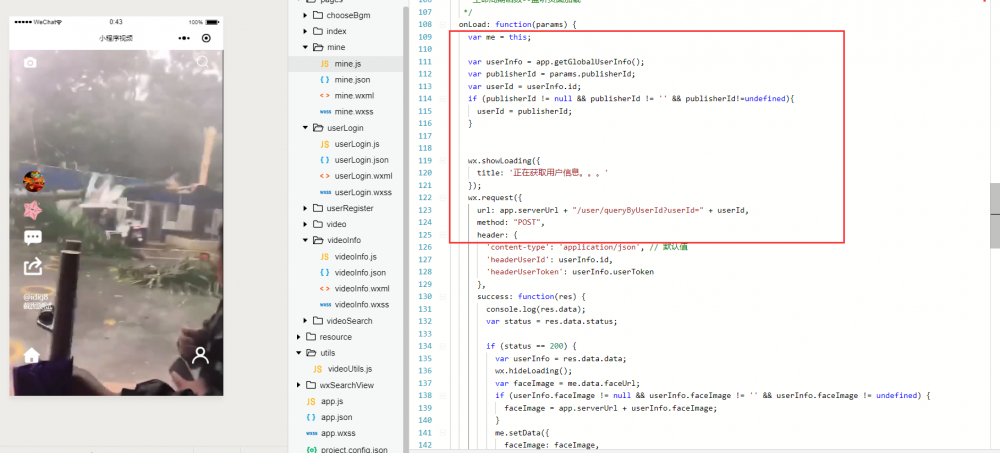This screenshot has height=453, width=1000.
Task: Collapse the utils folder
Action: [298, 353]
